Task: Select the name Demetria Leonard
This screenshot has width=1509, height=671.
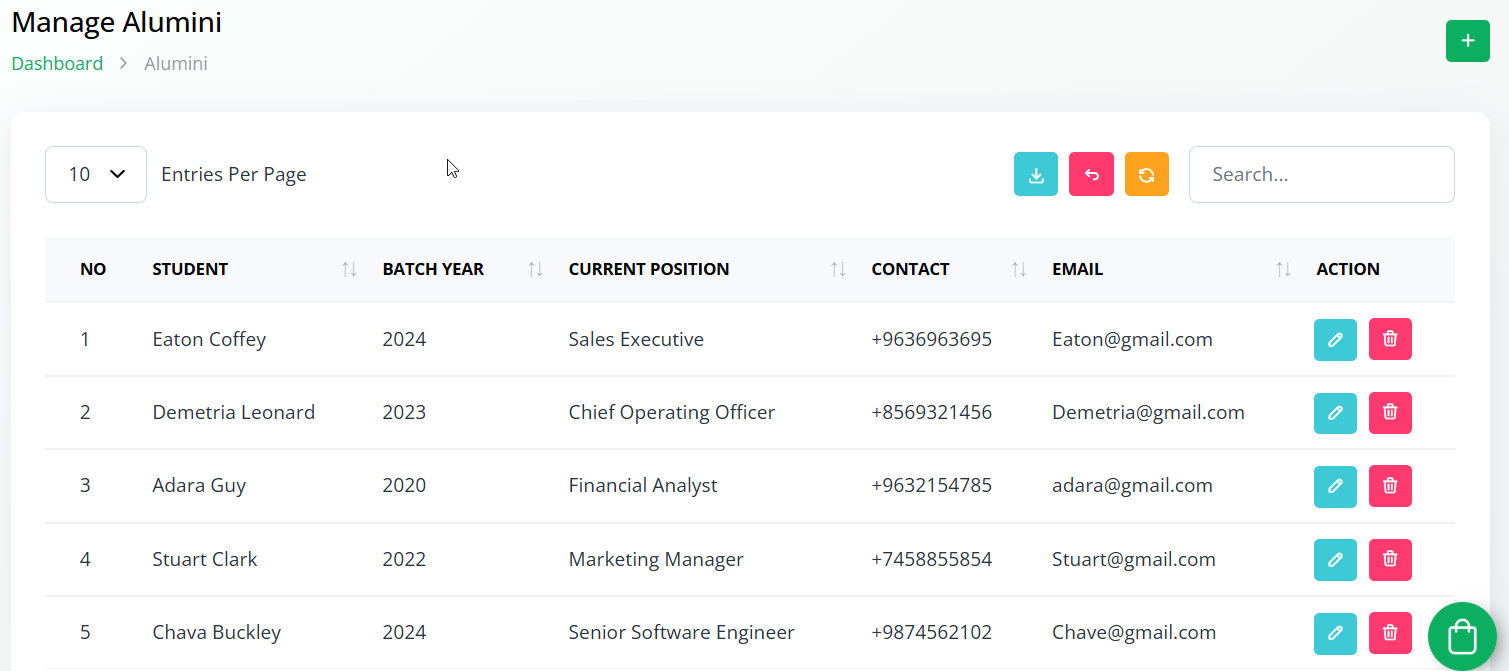Action: [x=233, y=412]
